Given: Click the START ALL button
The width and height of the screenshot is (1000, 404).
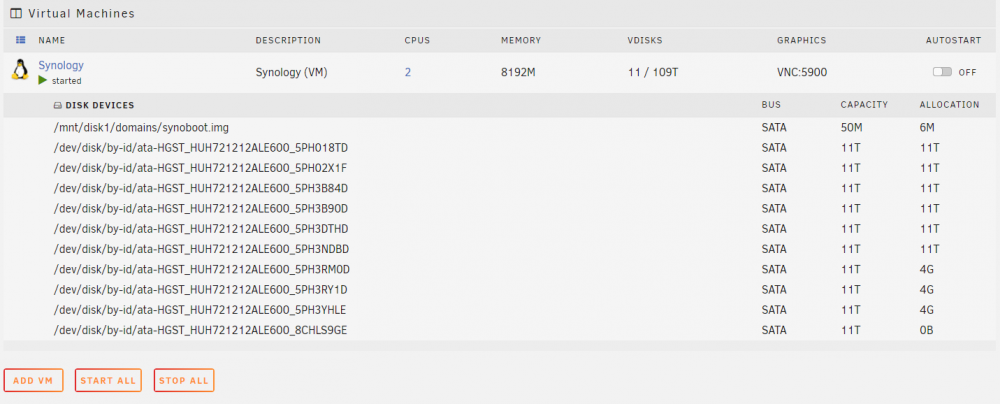Looking at the screenshot, I should point(108,380).
